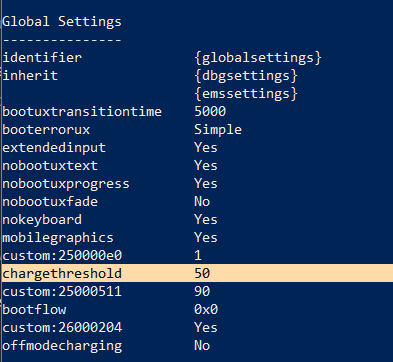This screenshot has width=393, height=362.
Task: Click the extendedinput setting name
Action: coord(54,148)
